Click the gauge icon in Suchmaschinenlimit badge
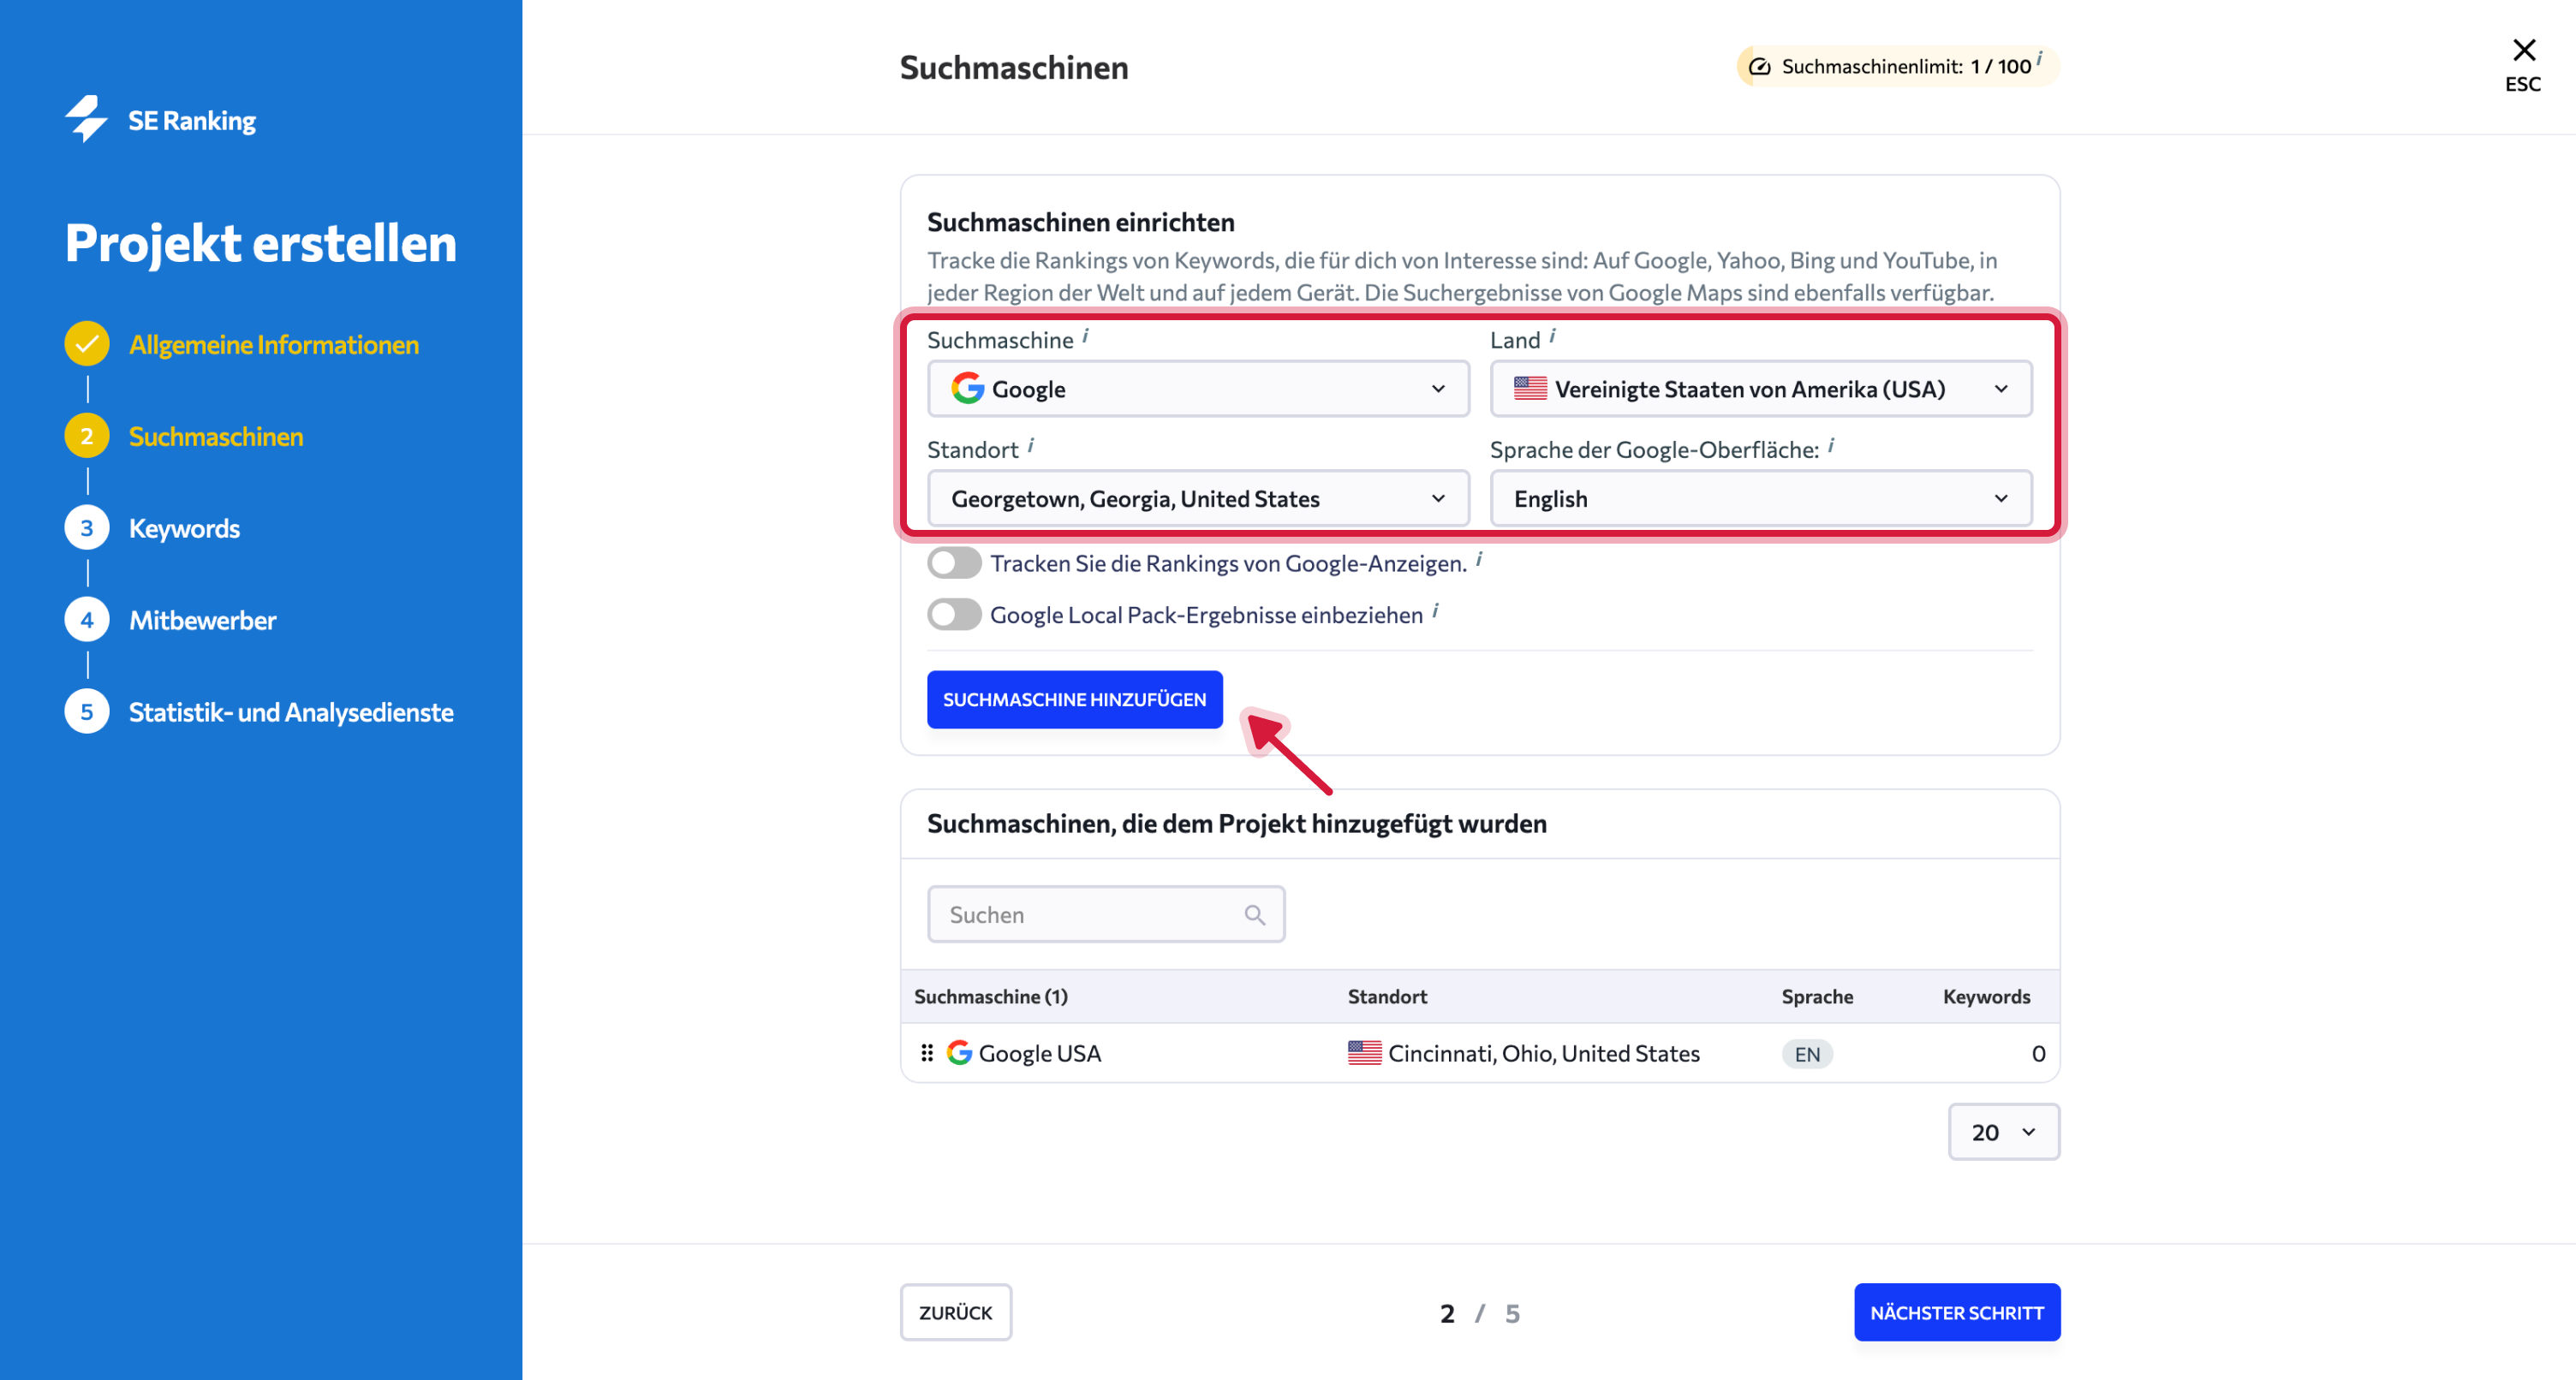 tap(1759, 67)
